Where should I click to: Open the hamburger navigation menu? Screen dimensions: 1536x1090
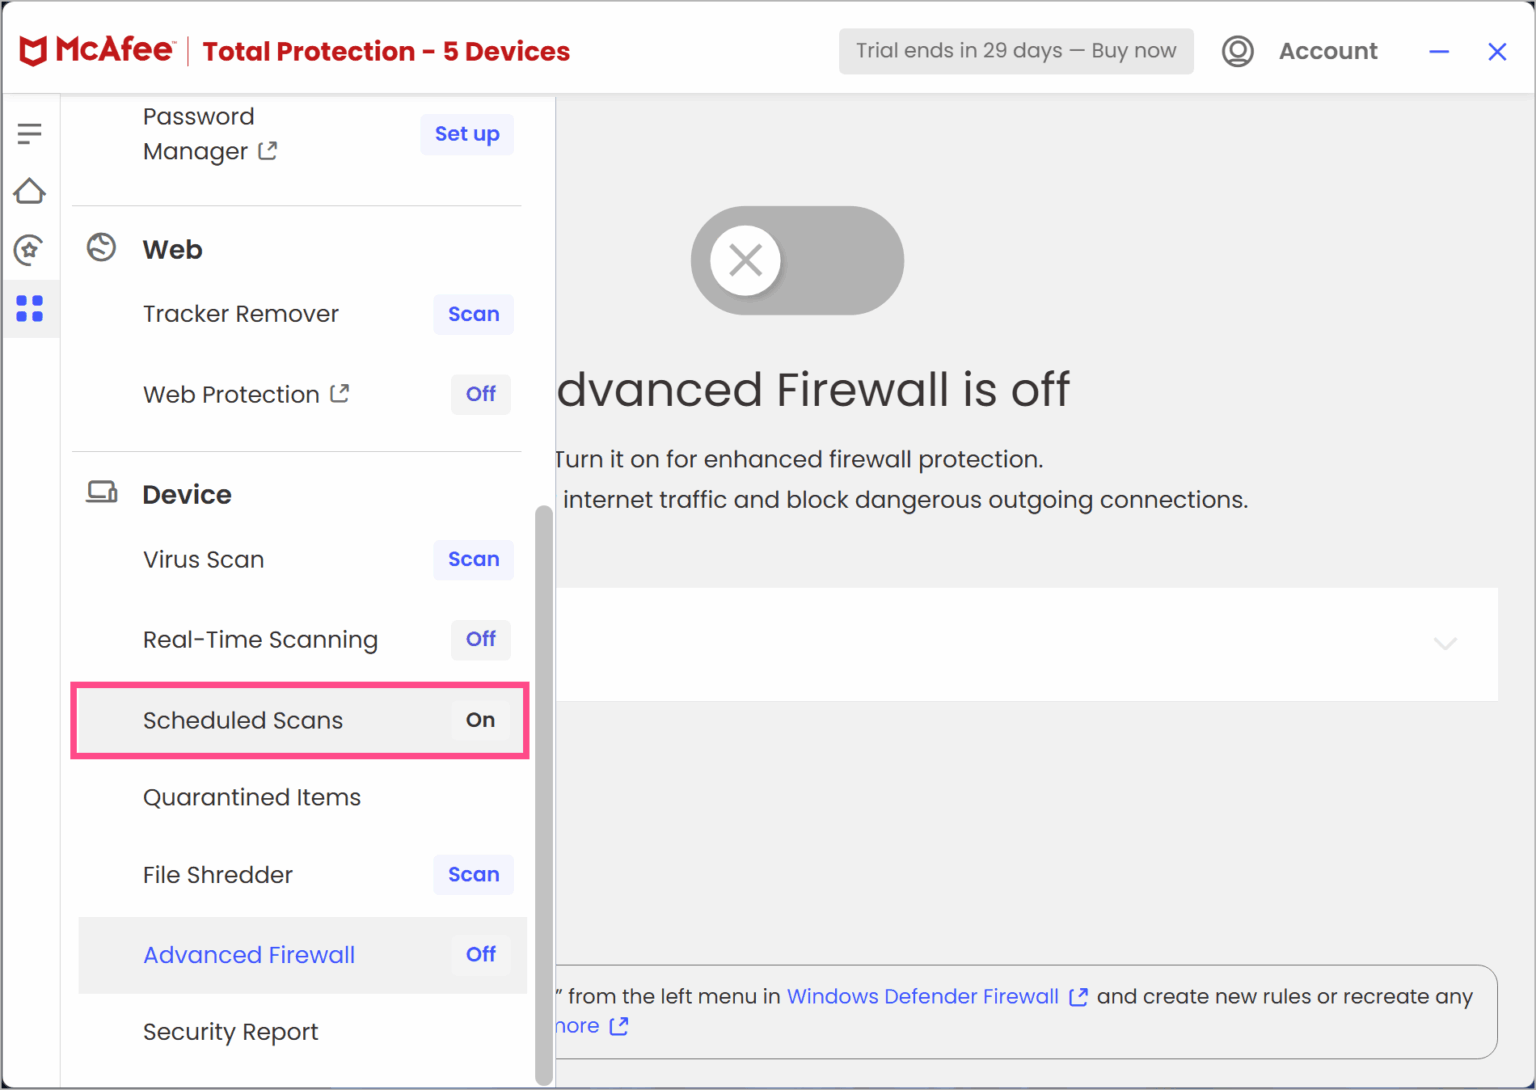pos(30,133)
